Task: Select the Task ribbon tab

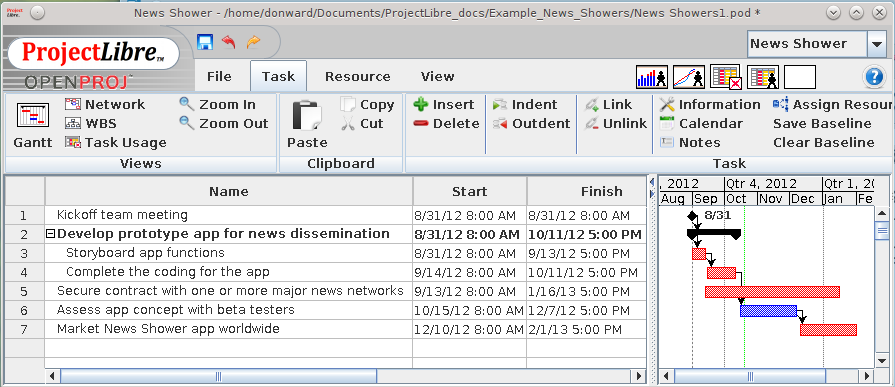Action: coord(279,76)
